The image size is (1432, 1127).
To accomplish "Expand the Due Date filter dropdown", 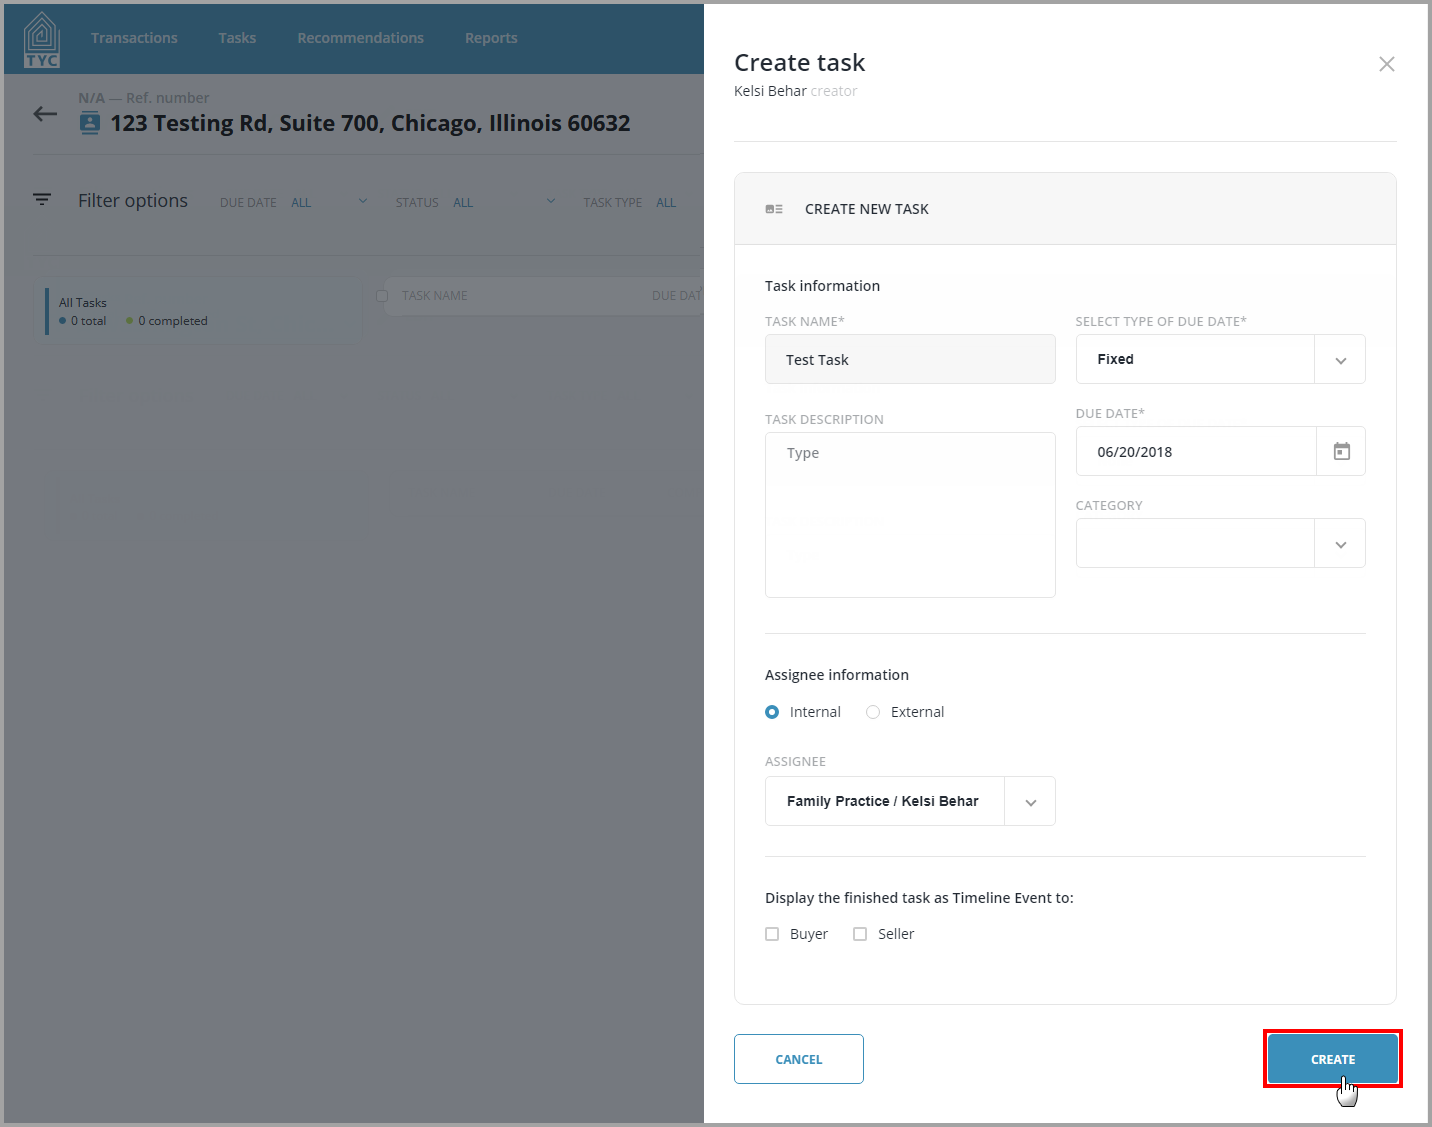I will [x=362, y=201].
